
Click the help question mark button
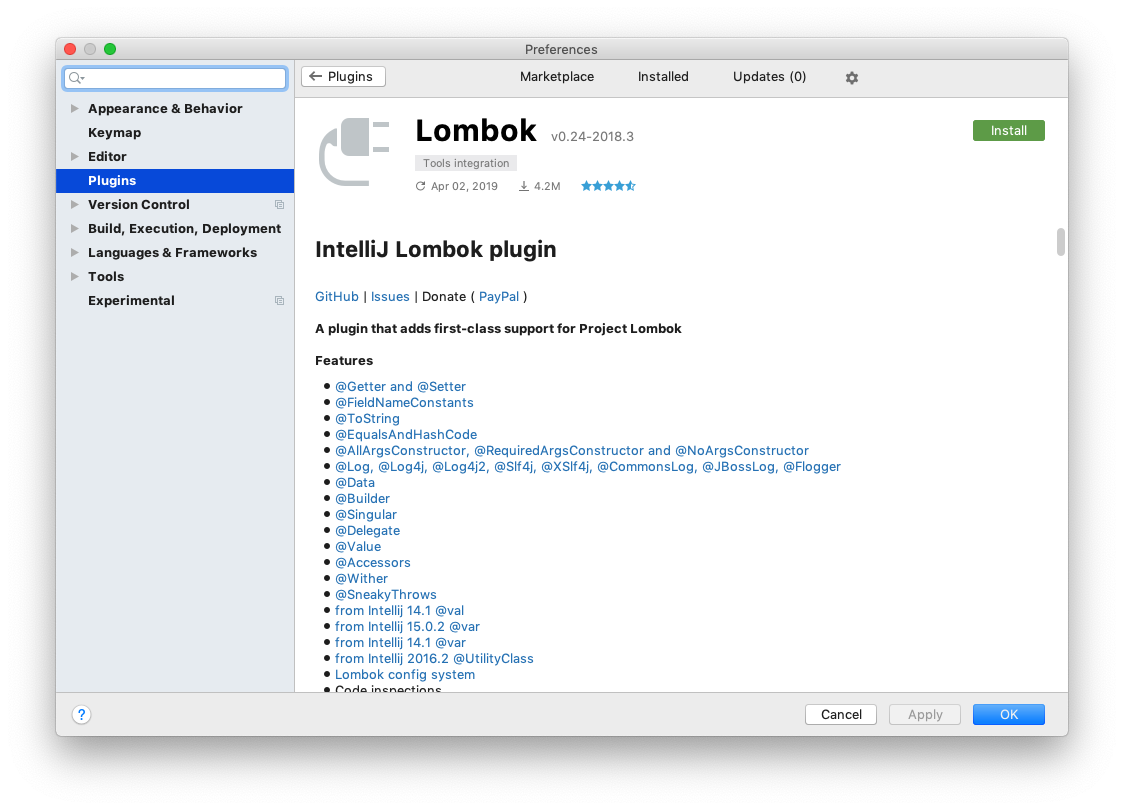pos(82,715)
